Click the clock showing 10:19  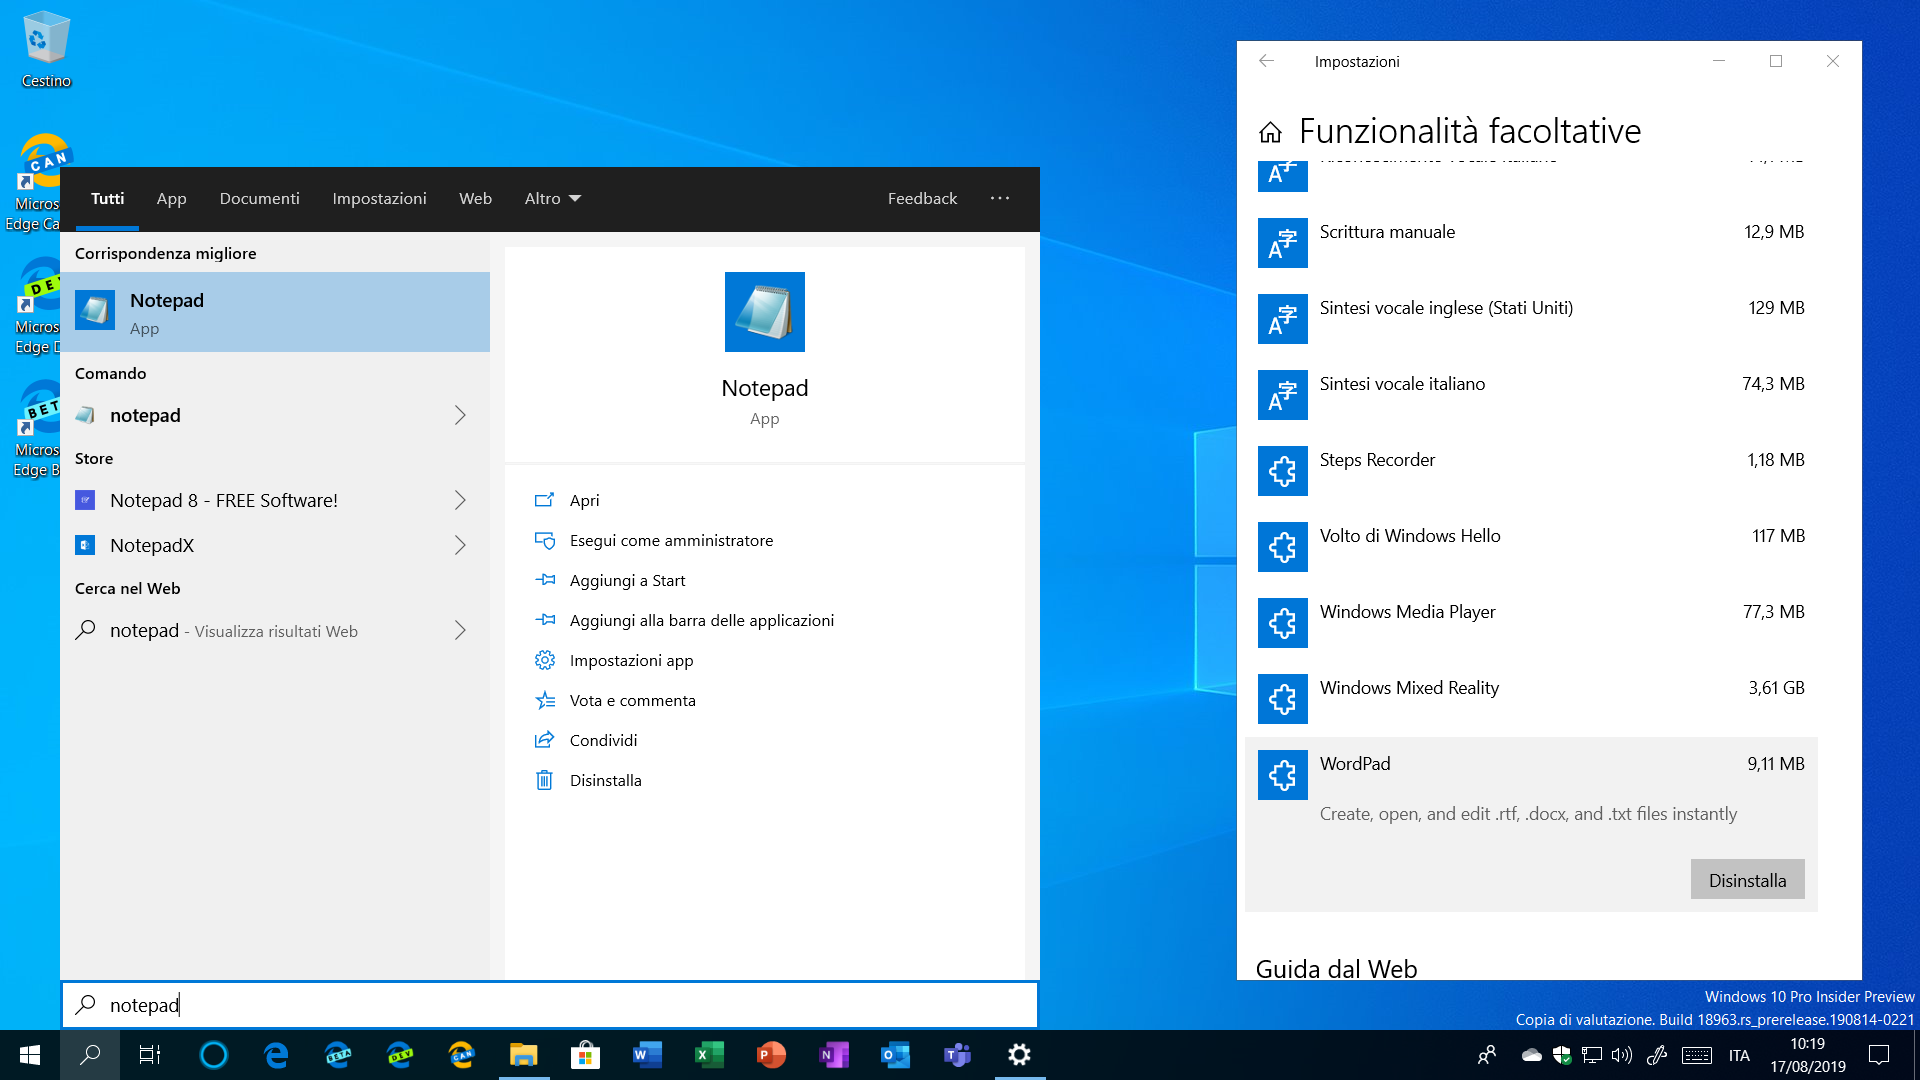click(1808, 1055)
